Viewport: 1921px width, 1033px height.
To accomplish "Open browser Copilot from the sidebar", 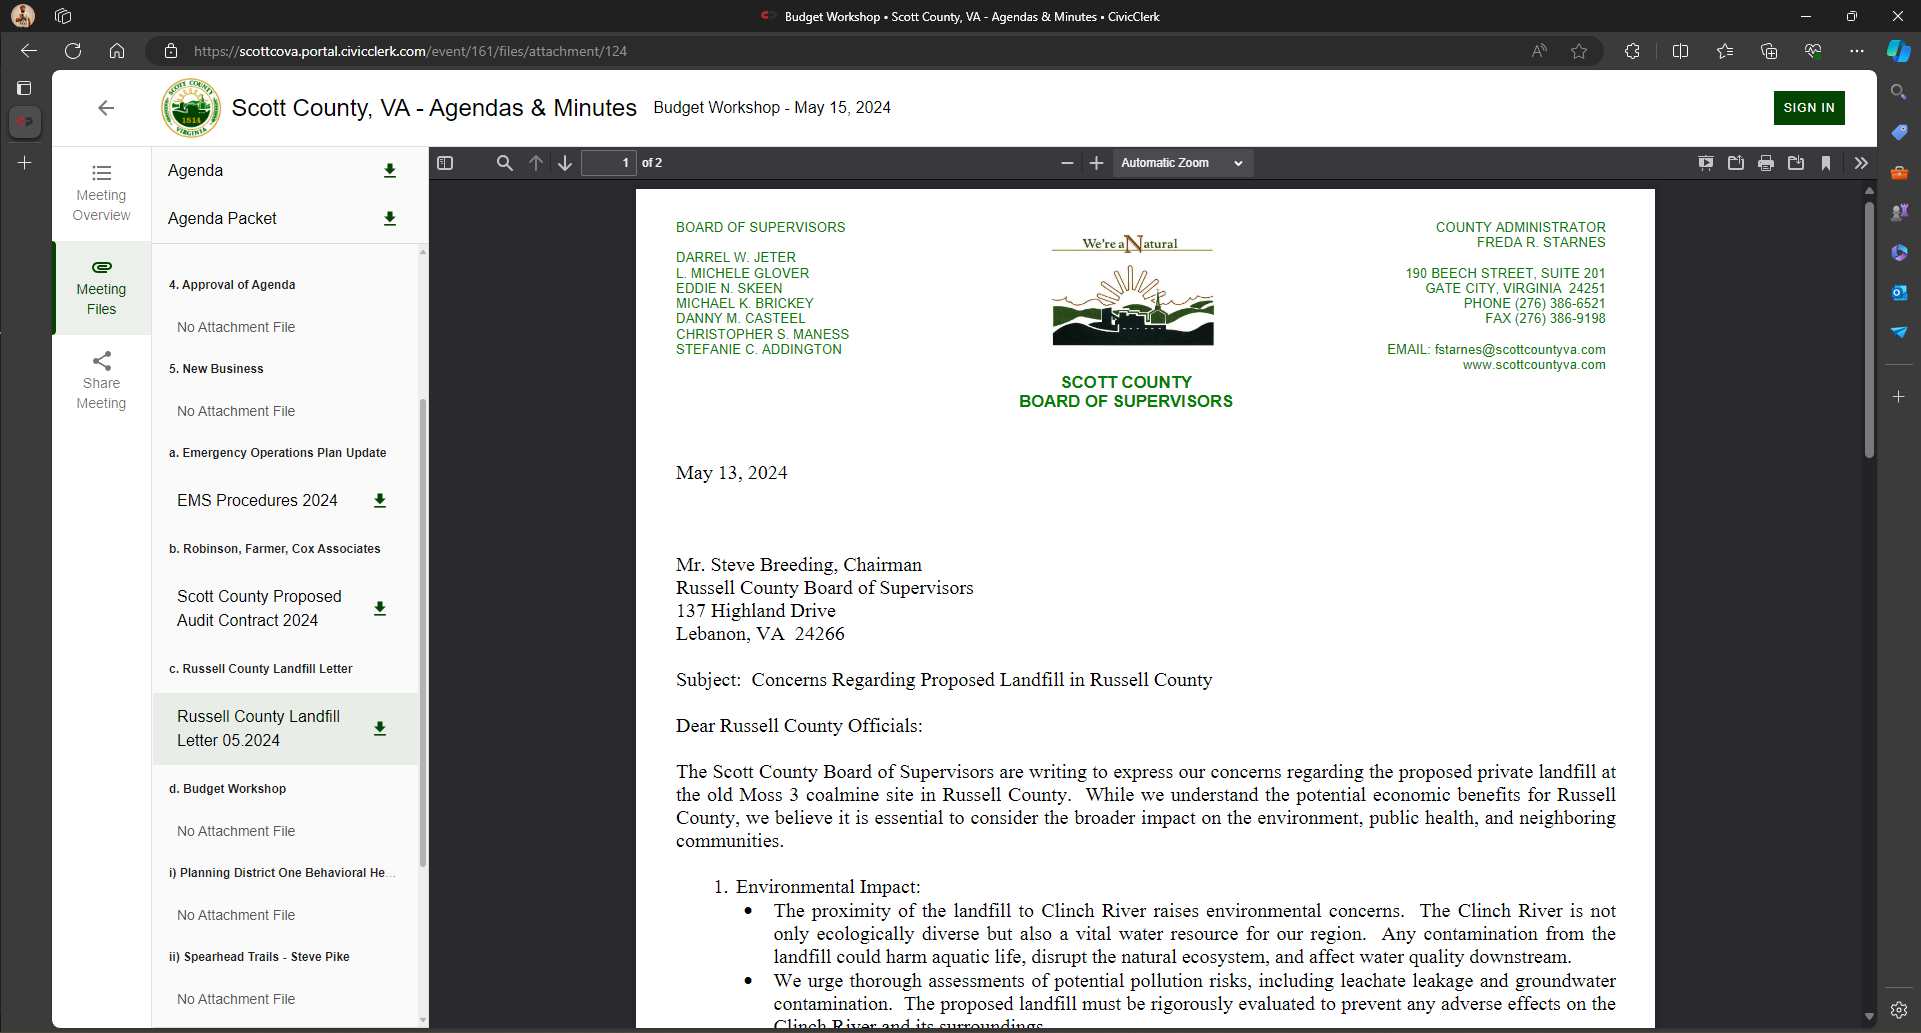I will point(1899,51).
